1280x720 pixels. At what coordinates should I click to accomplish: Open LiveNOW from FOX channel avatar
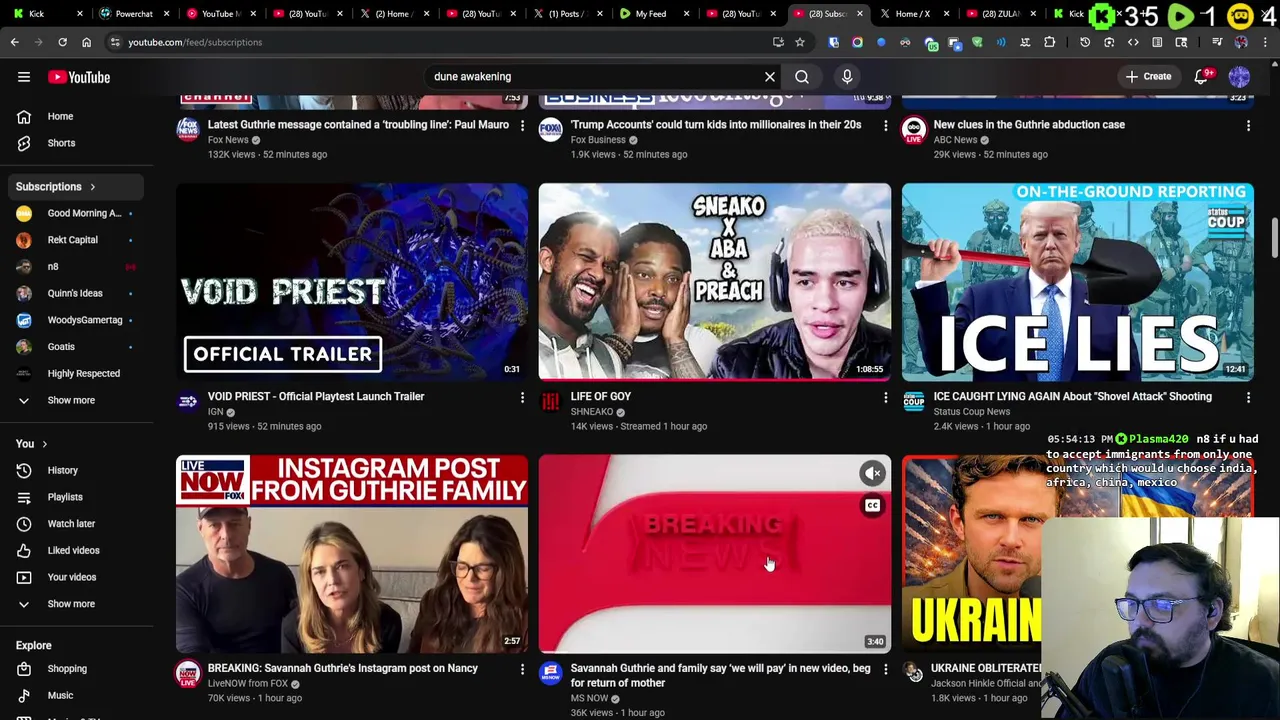click(188, 674)
